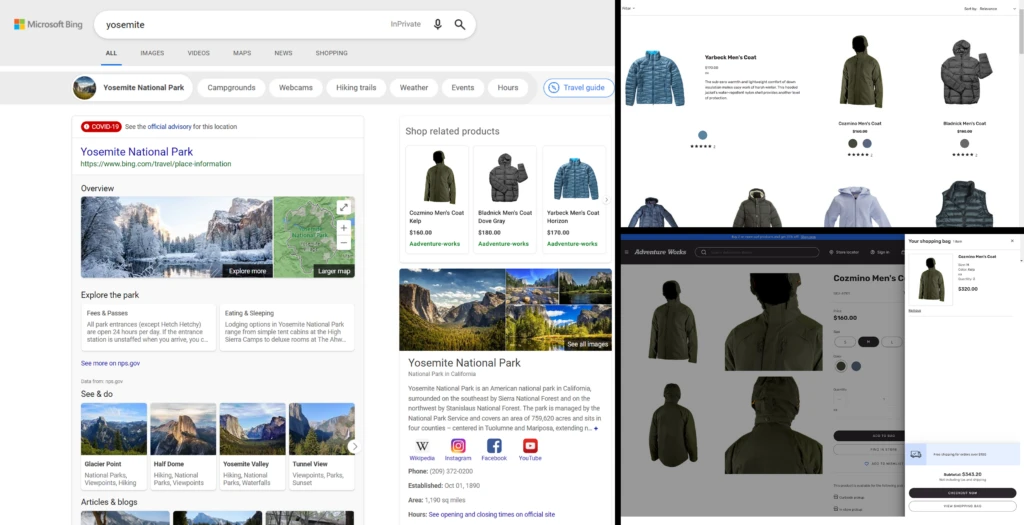Click the magnifying glass search icon
This screenshot has height=525, width=1024.
pyautogui.click(x=460, y=24)
